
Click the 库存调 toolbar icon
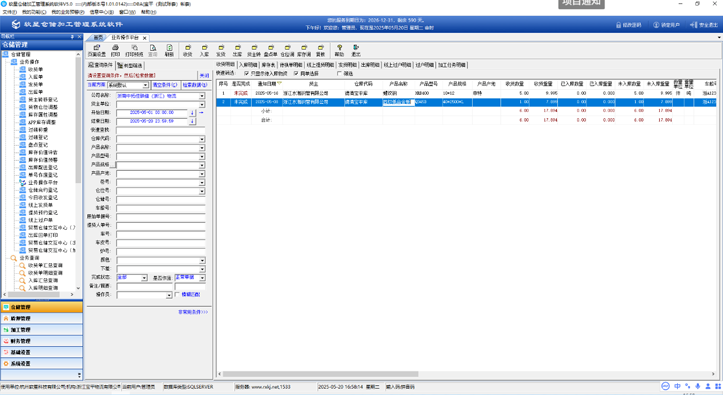click(304, 50)
